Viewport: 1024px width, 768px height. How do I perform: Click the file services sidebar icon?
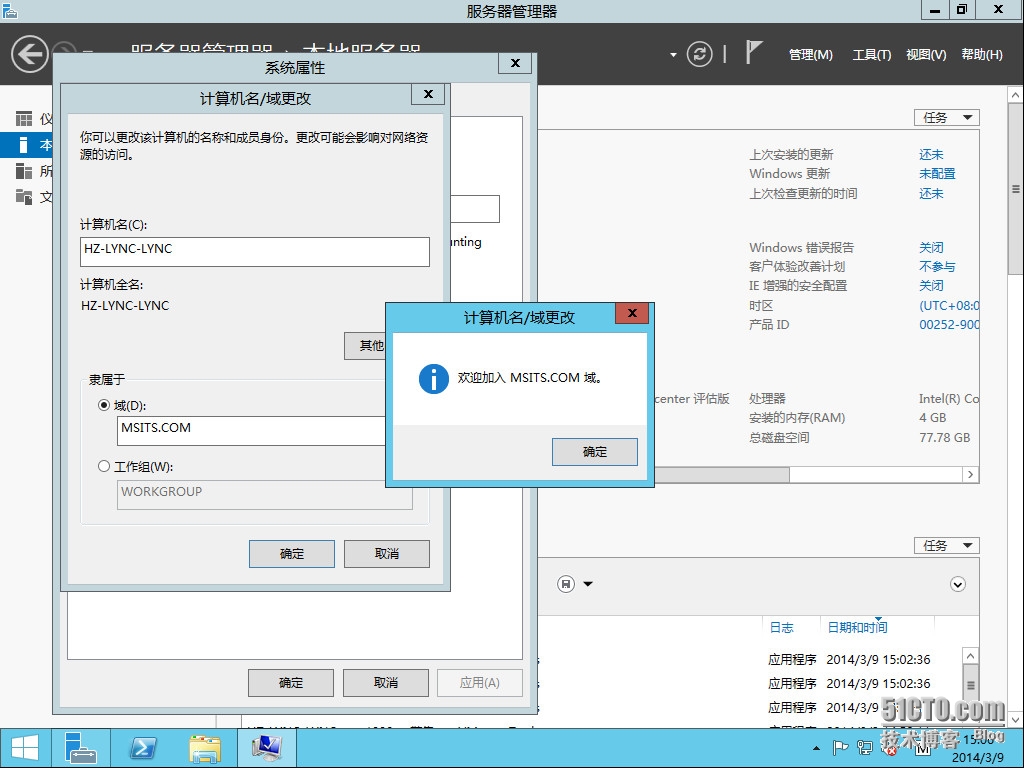24,197
